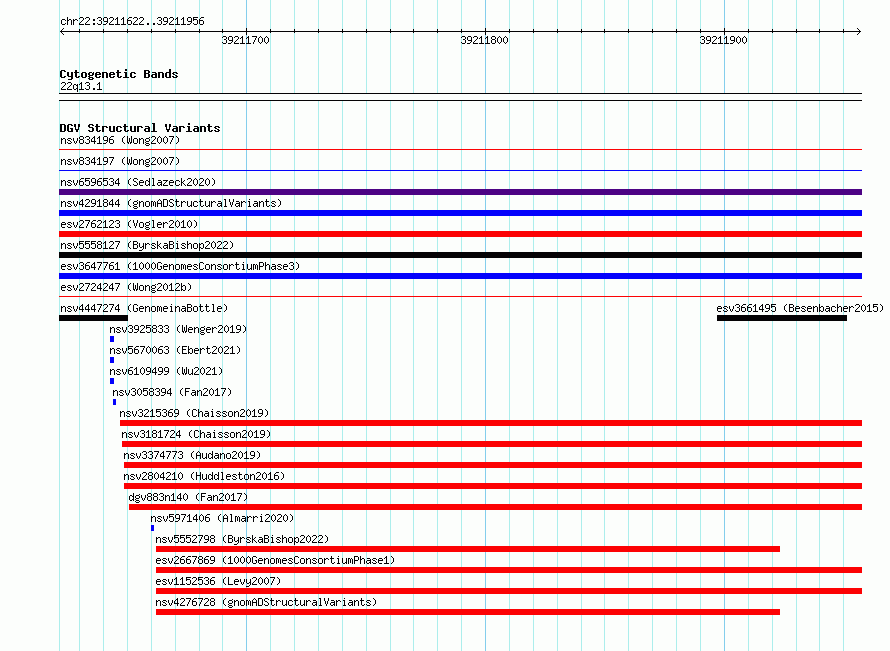Select the 22q13.1 band label
Image resolution: width=890 pixels, height=651 pixels.
pos(81,86)
